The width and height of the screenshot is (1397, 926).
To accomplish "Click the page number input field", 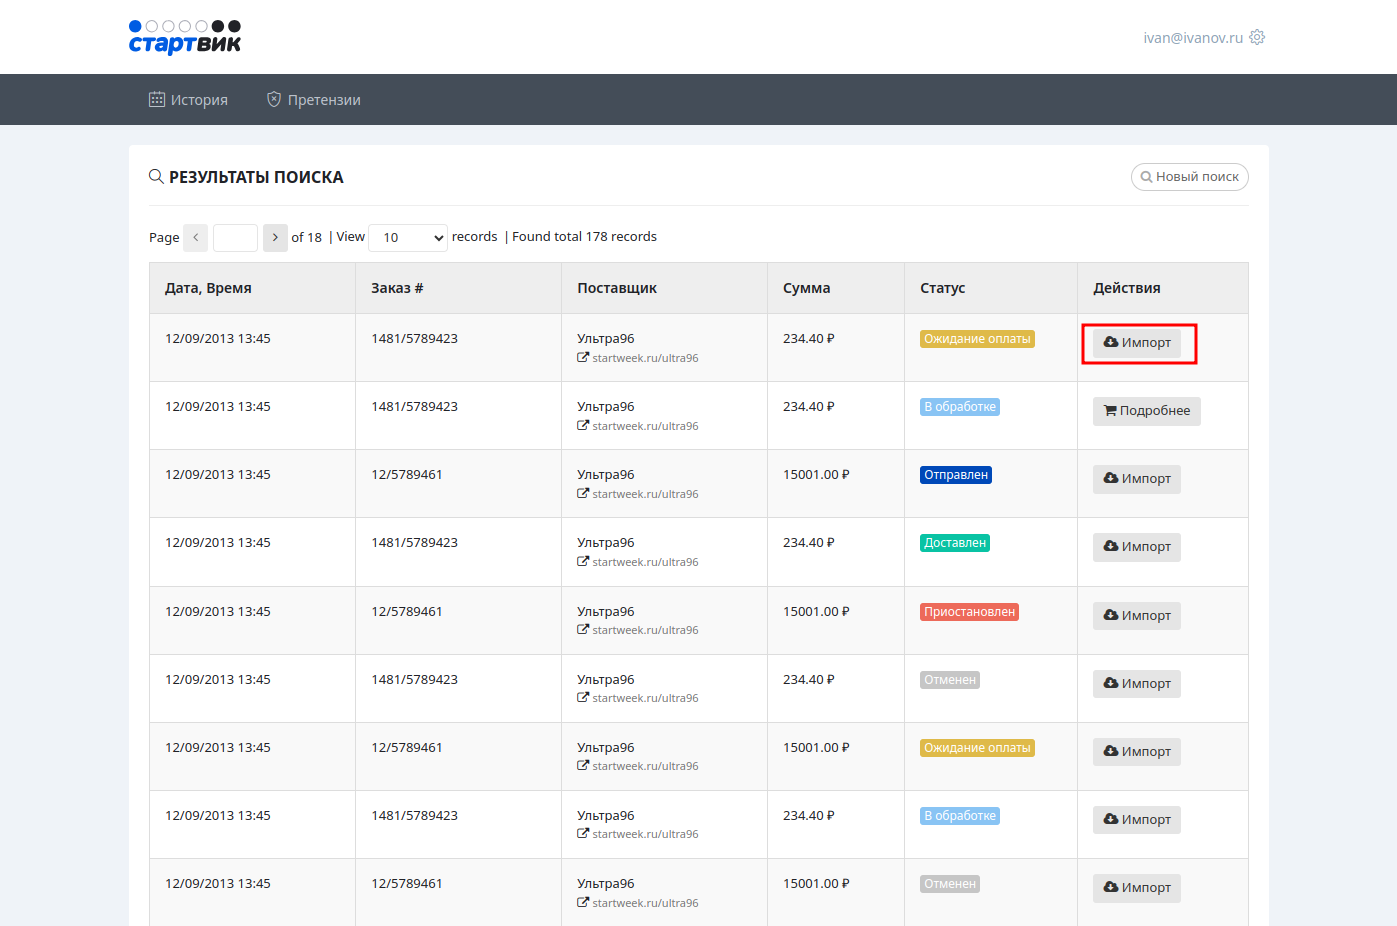I will (235, 238).
